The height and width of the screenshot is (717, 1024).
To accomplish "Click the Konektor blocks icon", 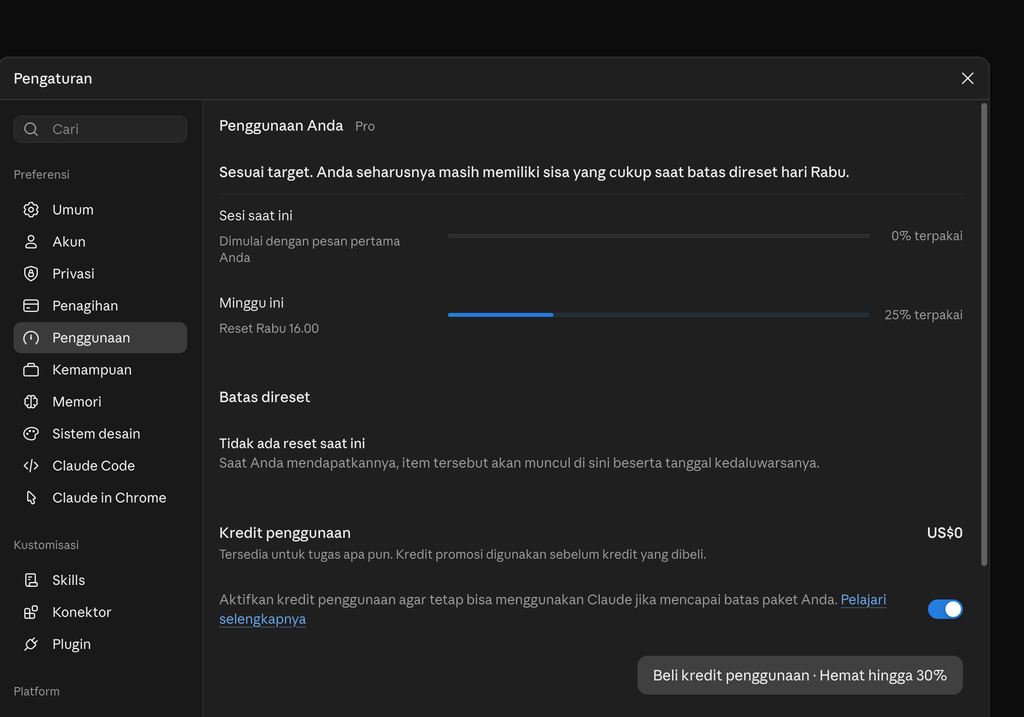I will click(x=31, y=612).
